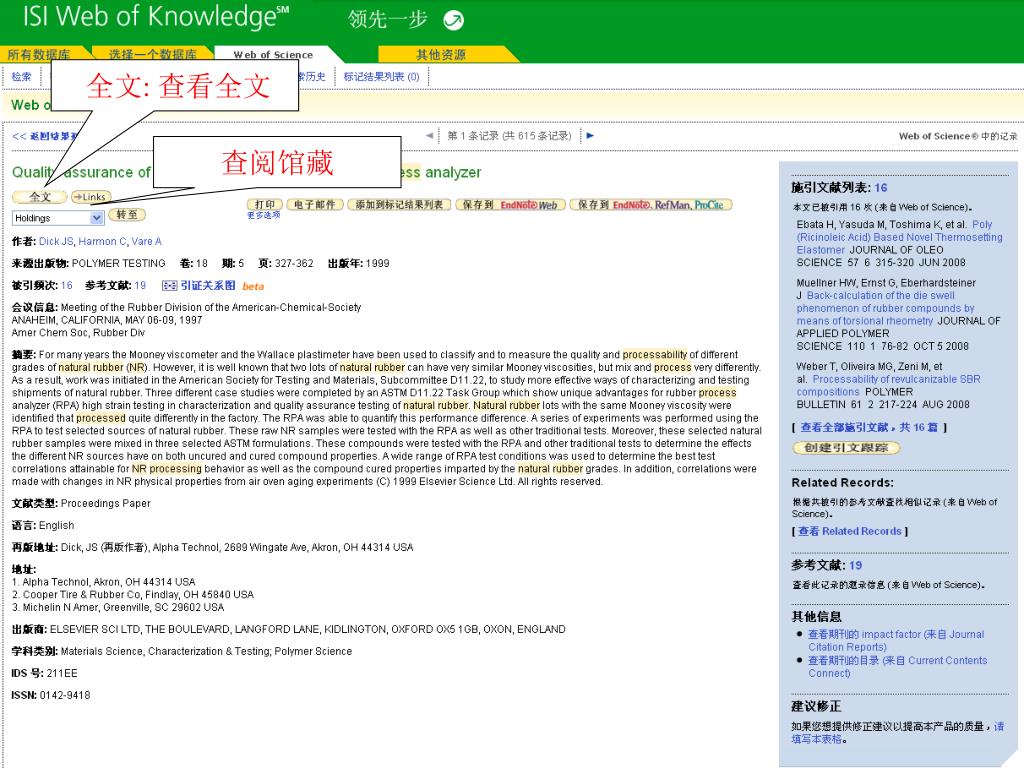Click 查看 Related Records link
Viewport: 1024px width, 768px height.
tap(850, 531)
